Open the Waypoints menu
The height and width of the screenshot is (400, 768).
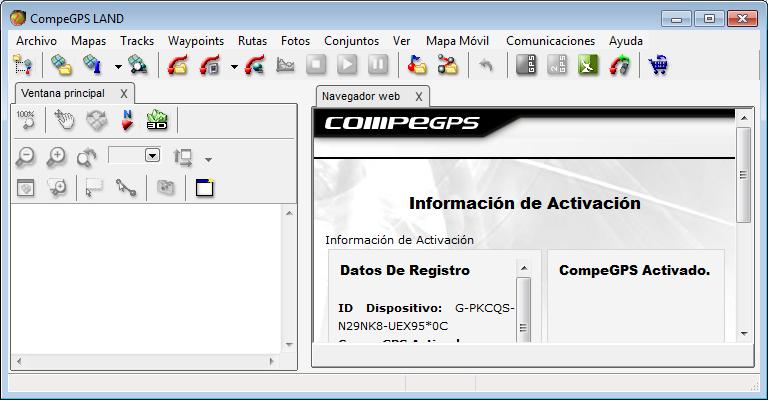coord(195,41)
